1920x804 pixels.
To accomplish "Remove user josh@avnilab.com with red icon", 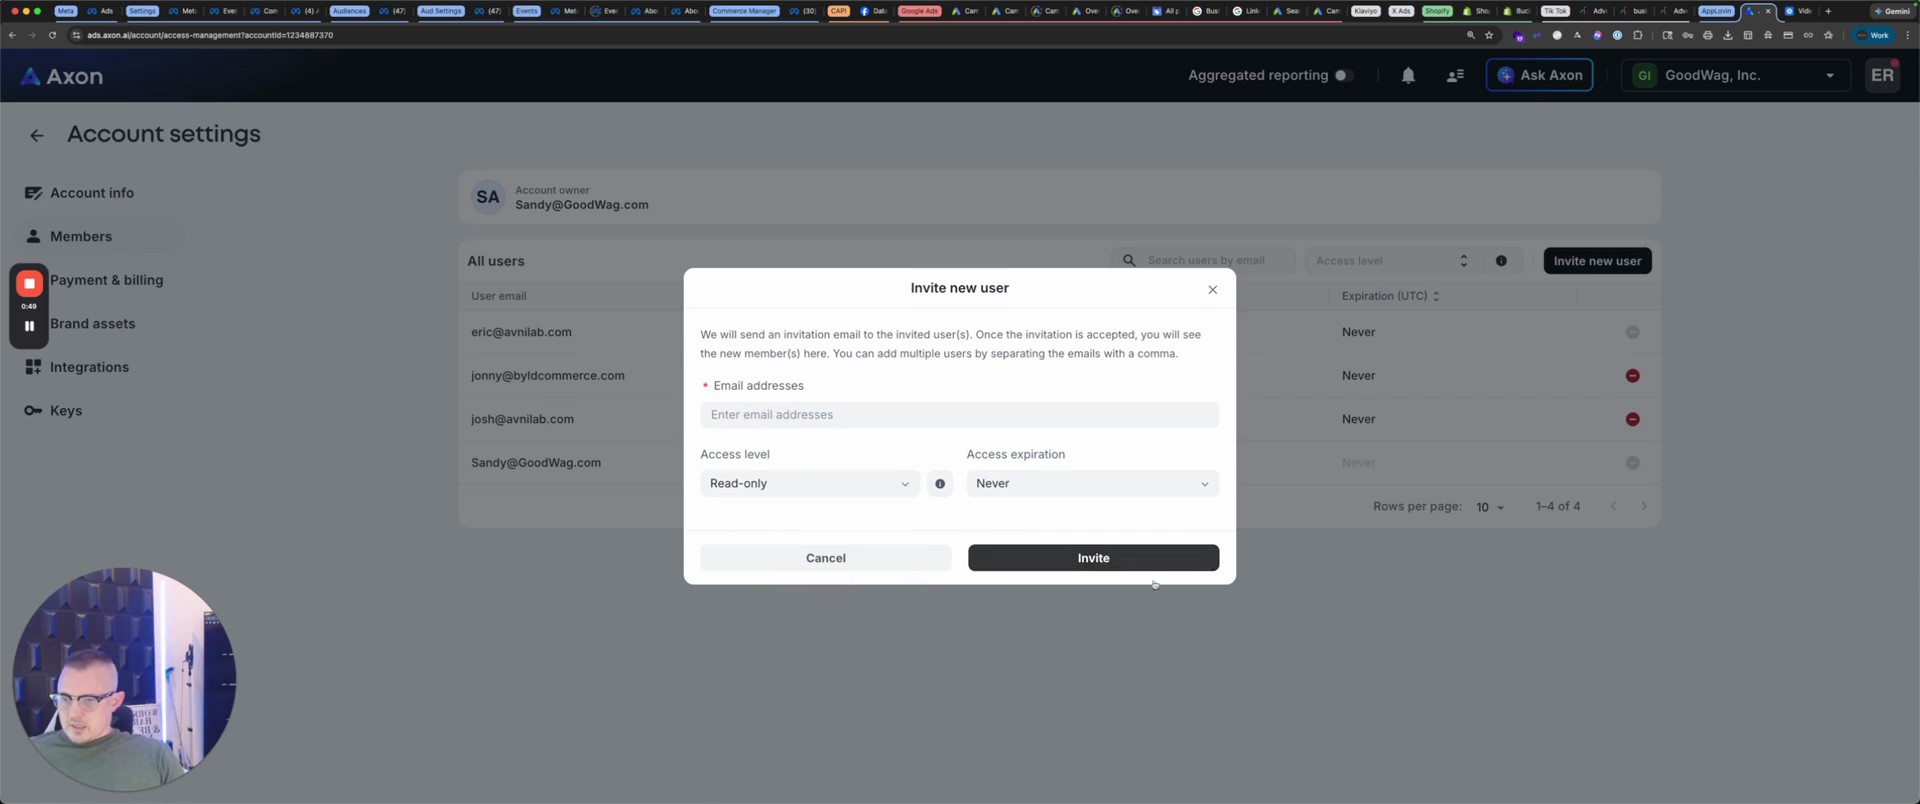I will [x=1632, y=420].
